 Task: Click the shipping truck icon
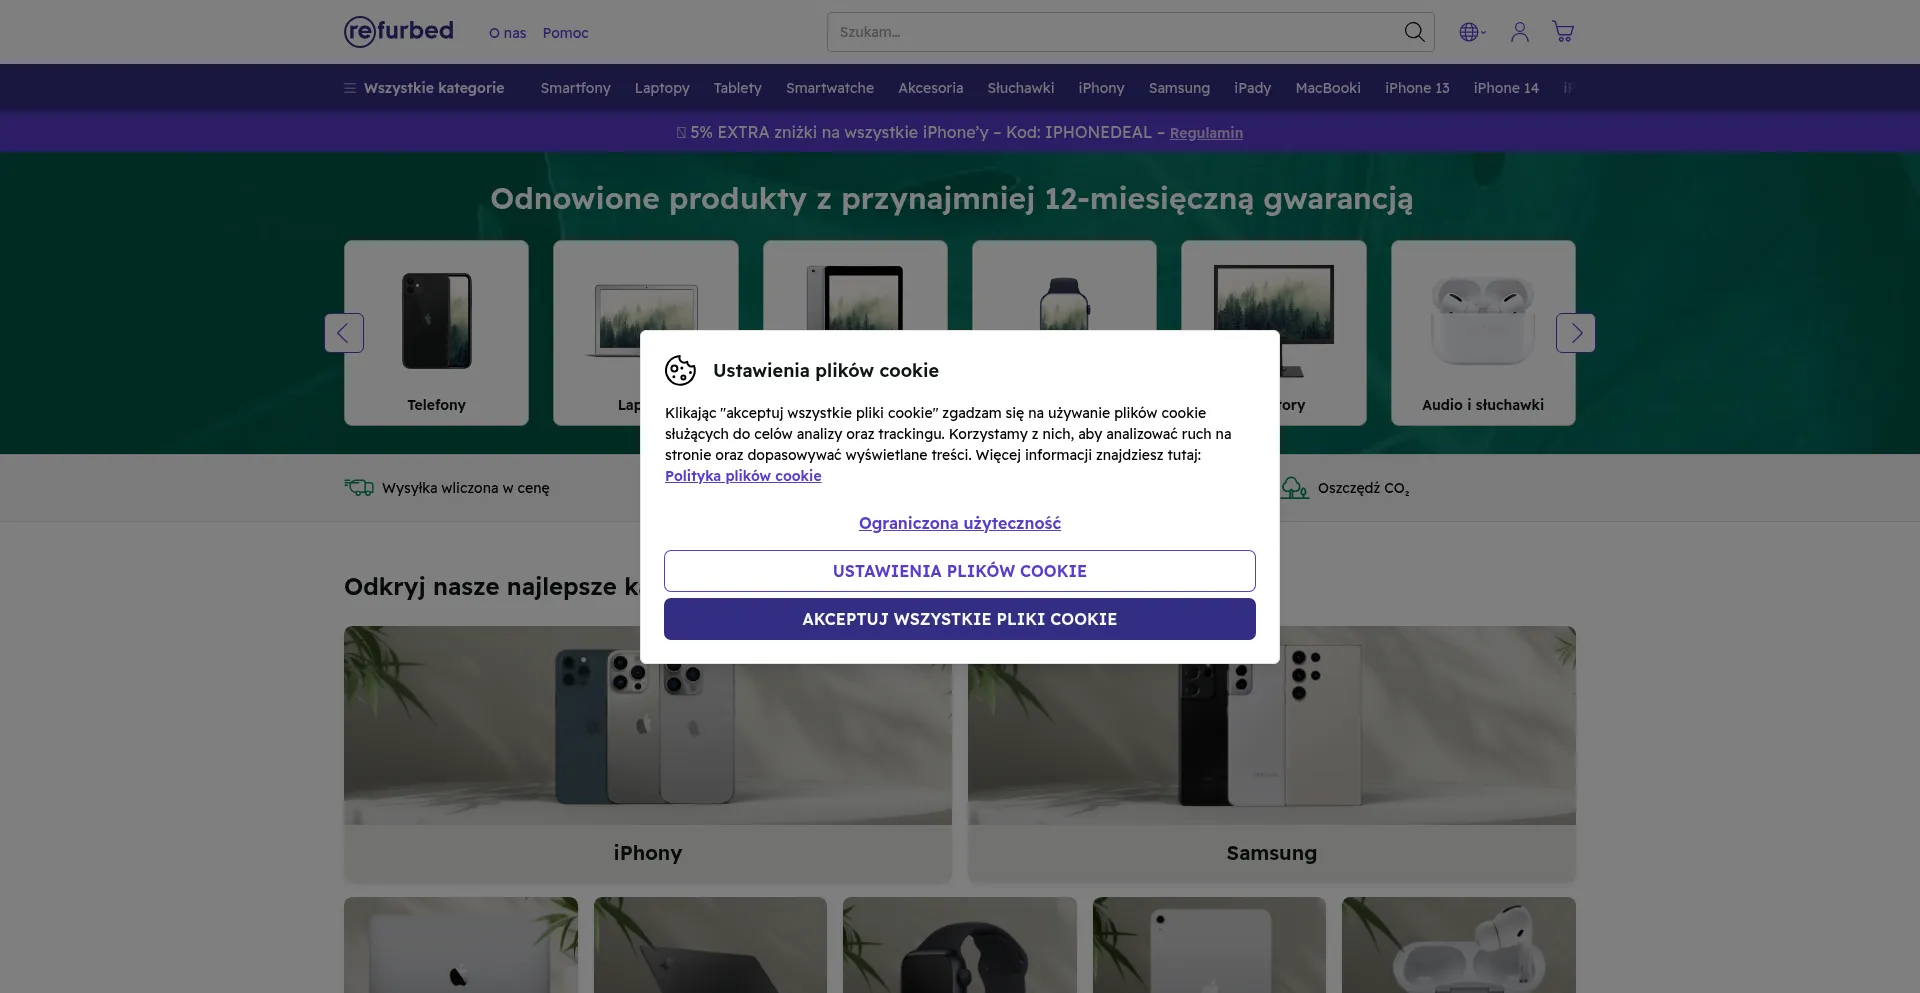point(359,488)
